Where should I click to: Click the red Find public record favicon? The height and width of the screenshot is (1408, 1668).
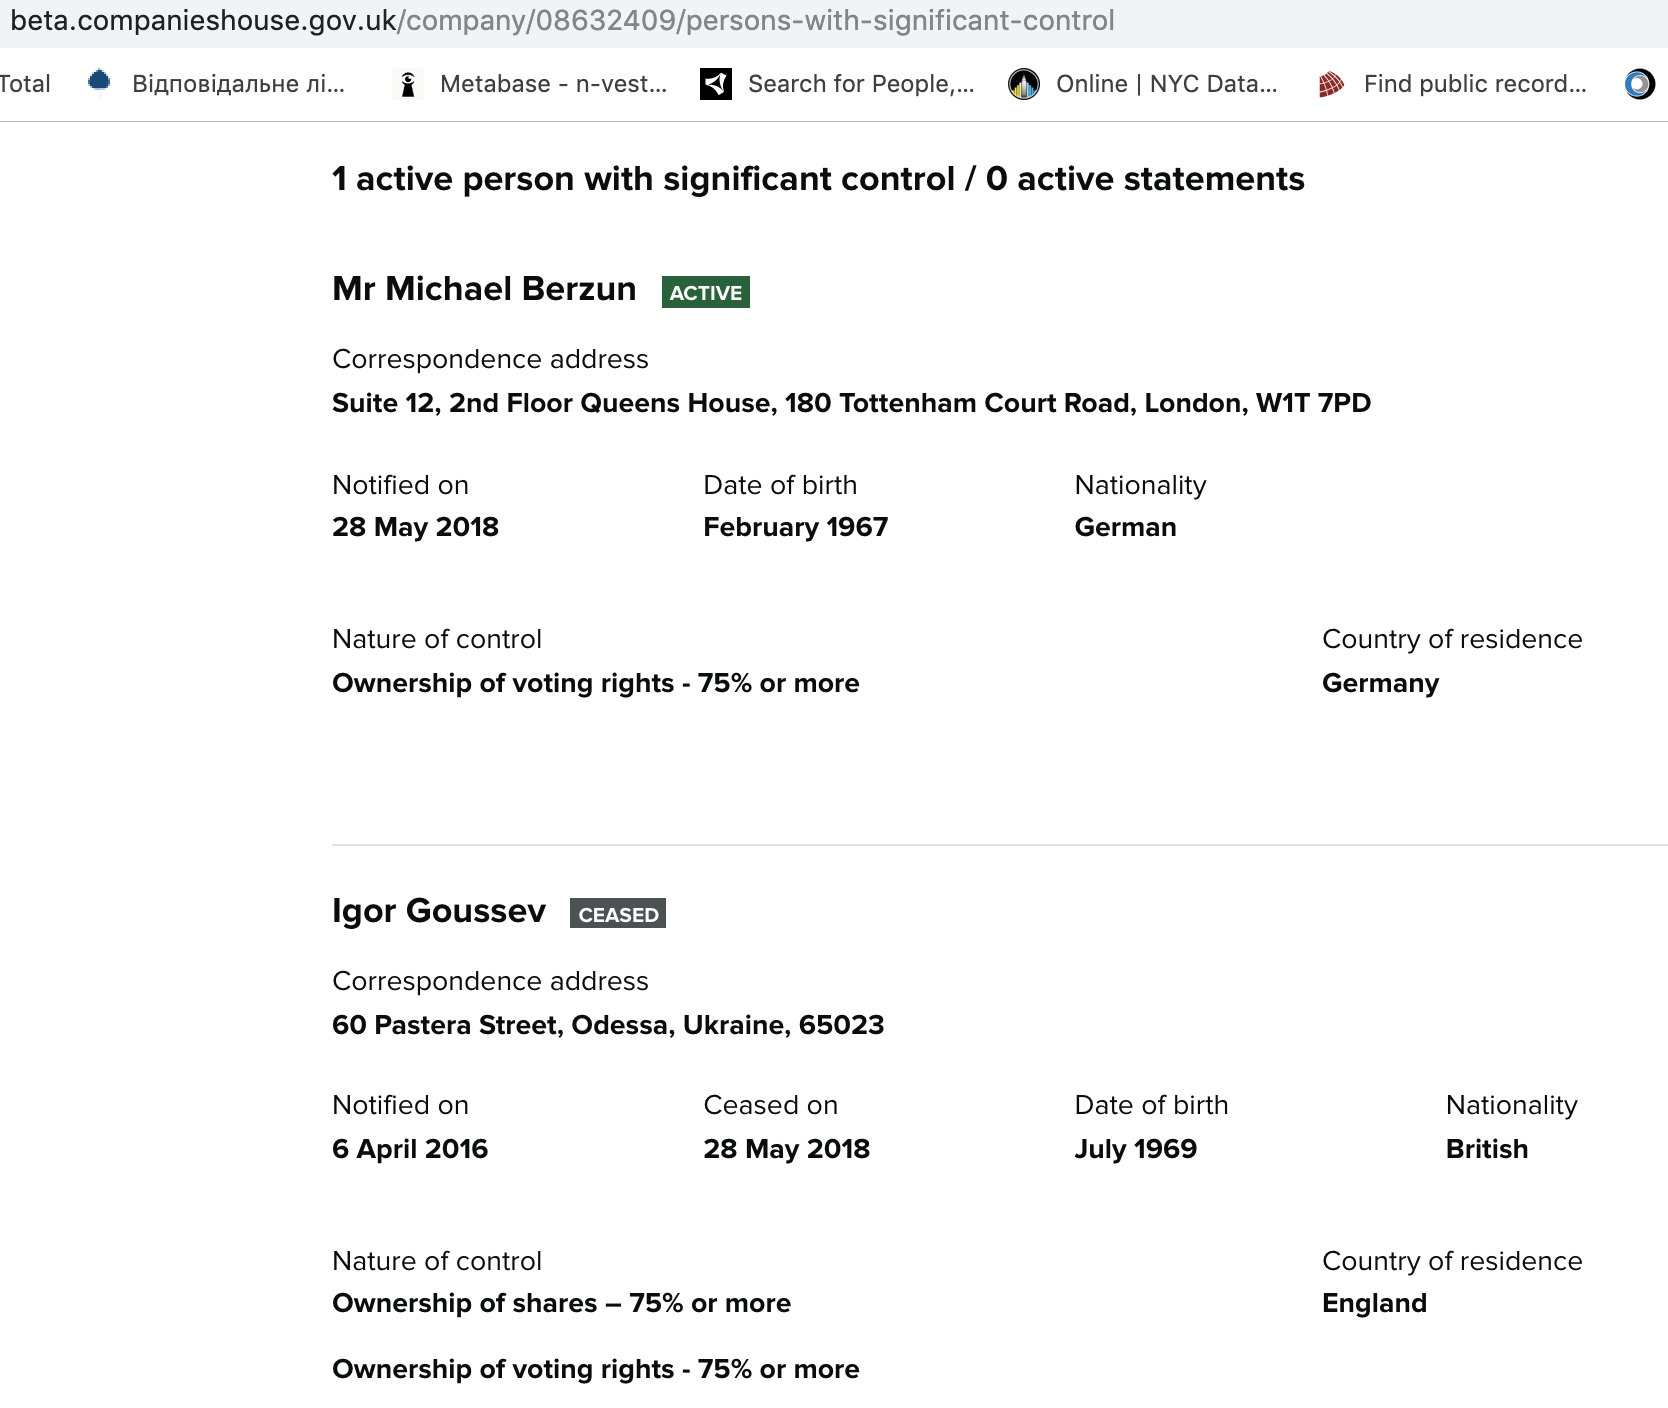click(1331, 84)
